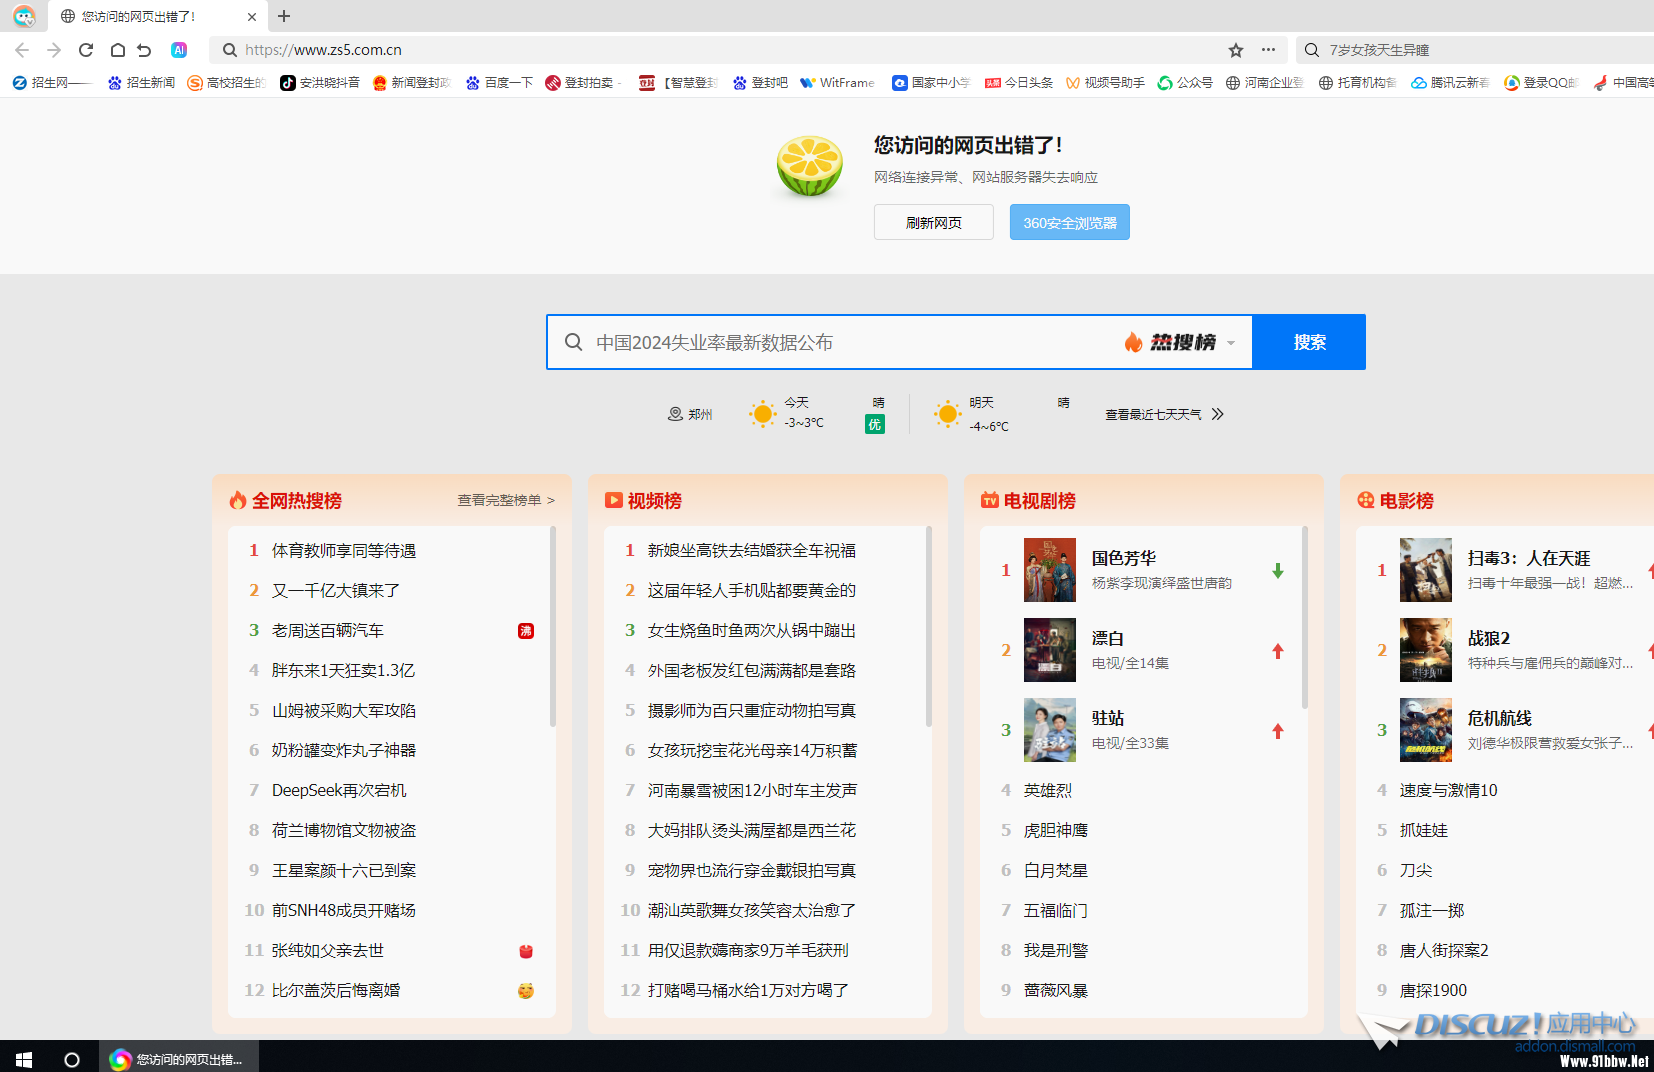1654x1072 pixels.
Task: Open the AI assistant toolbar icon
Action: tap(179, 50)
